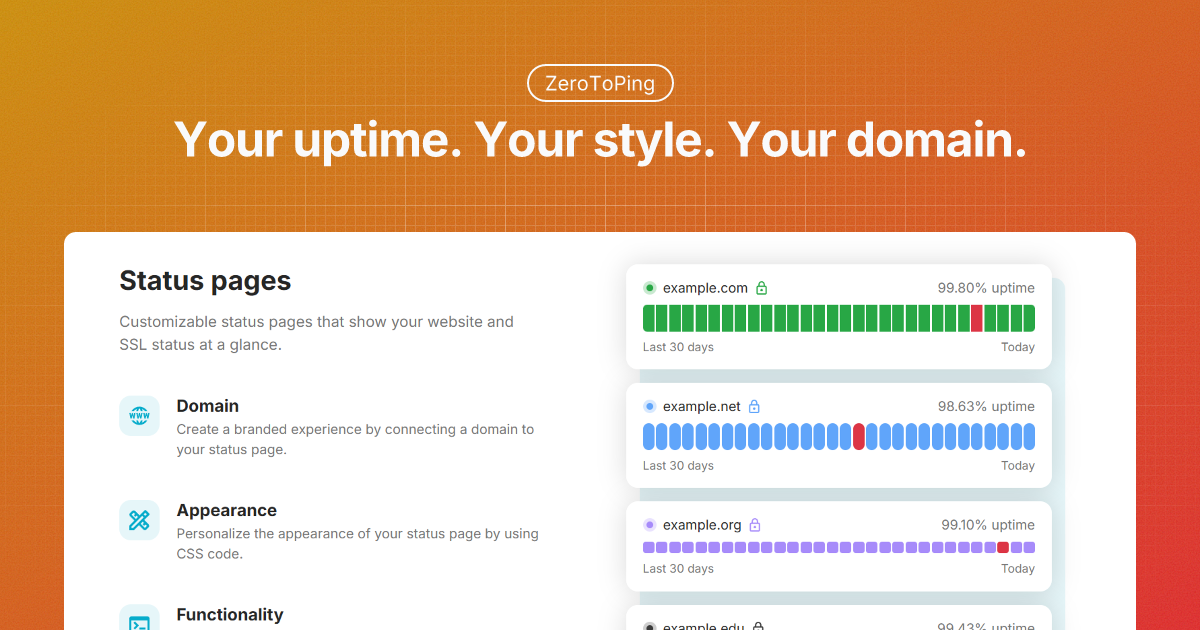Select the red outage segment in example.net bar
The image size is (1200, 630).
tap(859, 437)
